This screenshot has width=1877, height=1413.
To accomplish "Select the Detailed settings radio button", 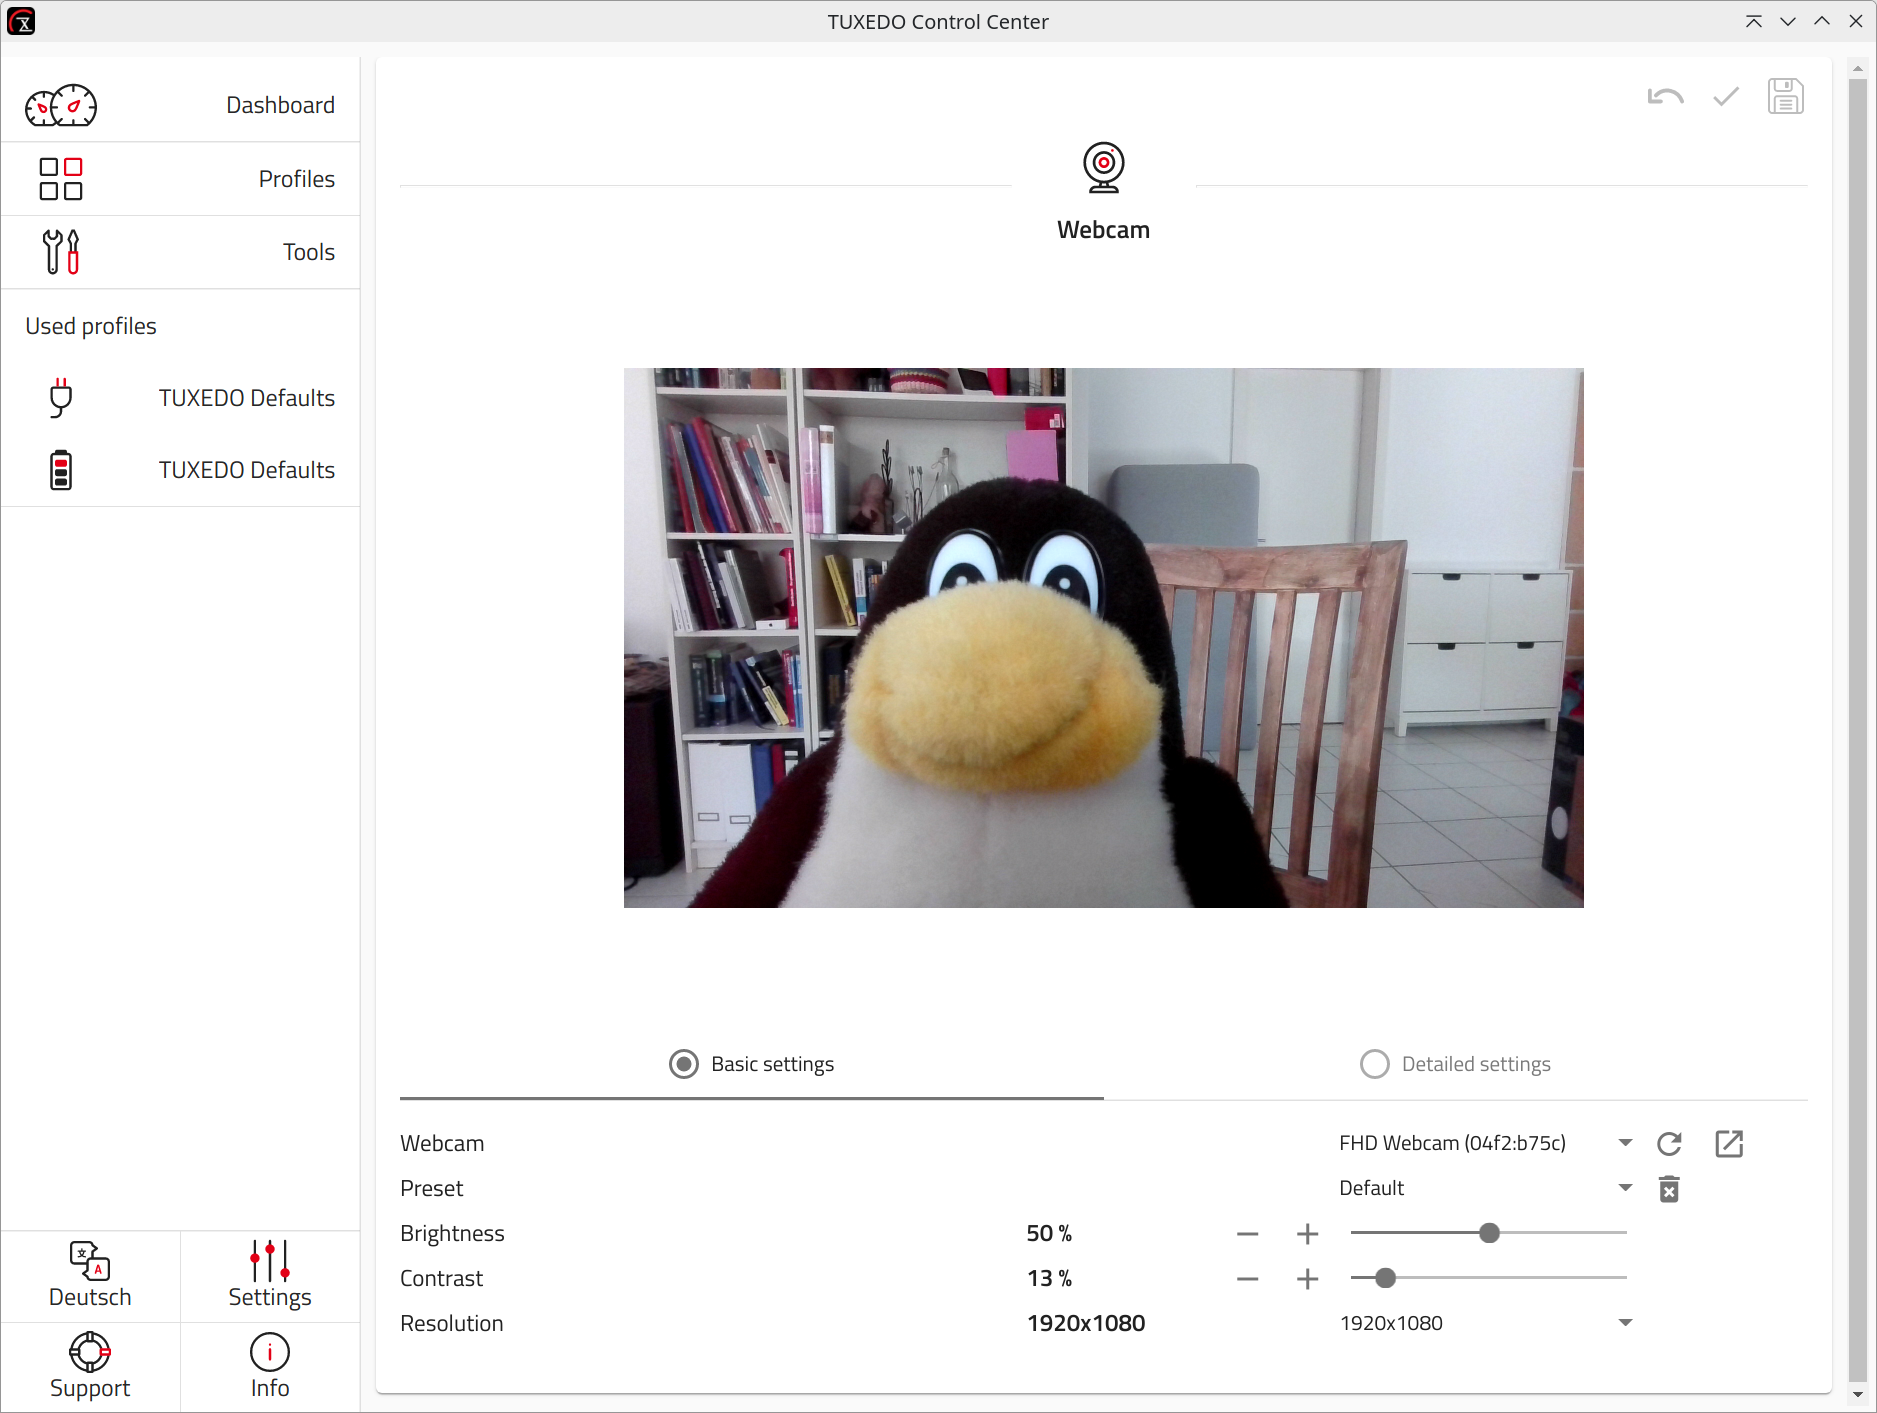I will pos(1375,1064).
